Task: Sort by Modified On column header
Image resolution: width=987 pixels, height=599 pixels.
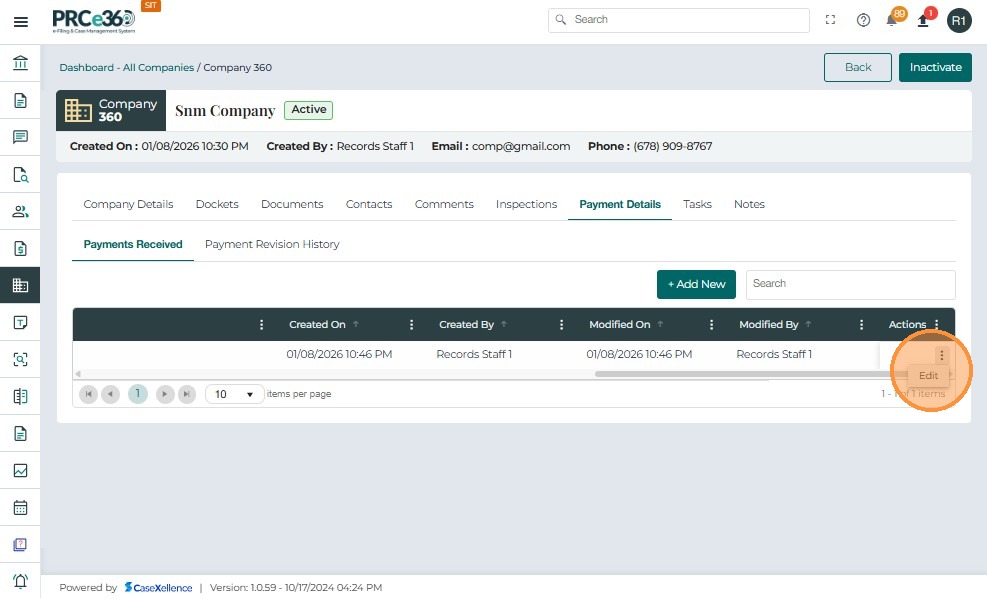Action: click(619, 325)
